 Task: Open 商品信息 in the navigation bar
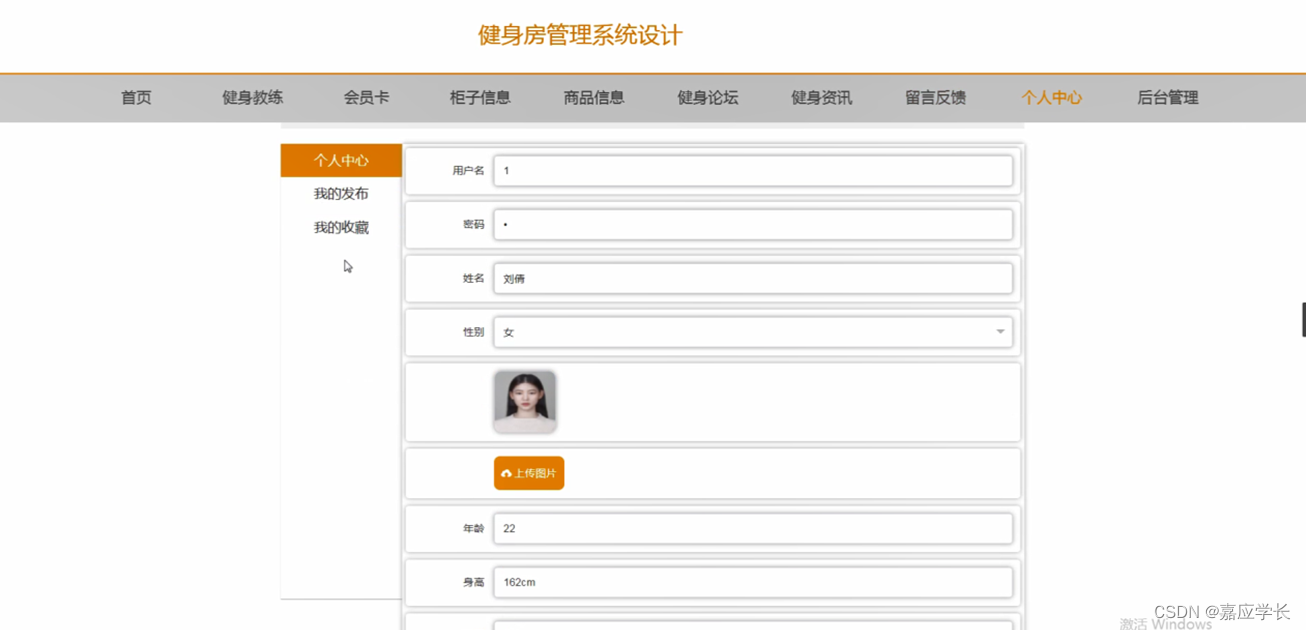tap(594, 98)
